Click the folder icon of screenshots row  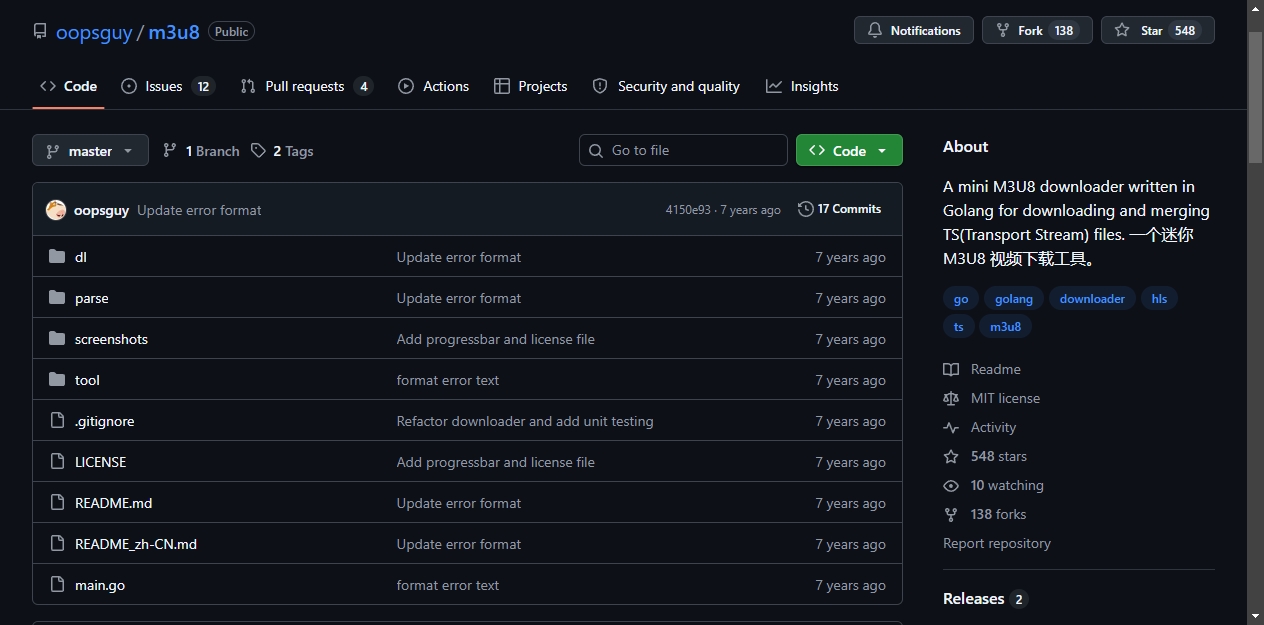(x=57, y=339)
